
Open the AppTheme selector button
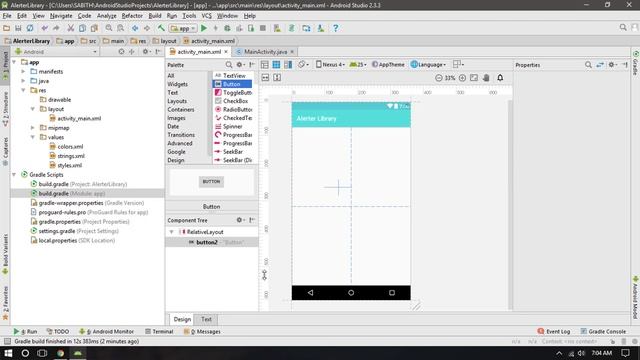click(388, 64)
